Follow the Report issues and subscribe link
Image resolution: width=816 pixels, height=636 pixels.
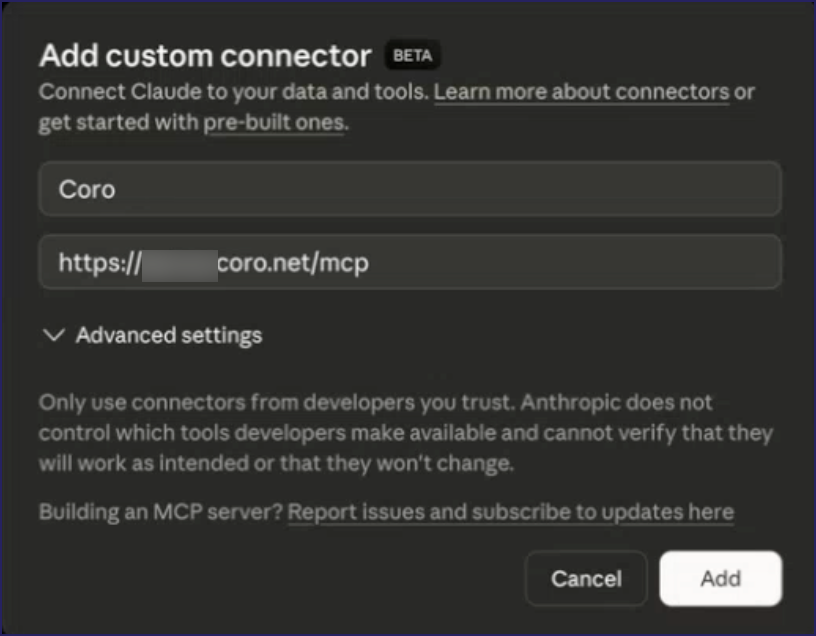pos(510,511)
